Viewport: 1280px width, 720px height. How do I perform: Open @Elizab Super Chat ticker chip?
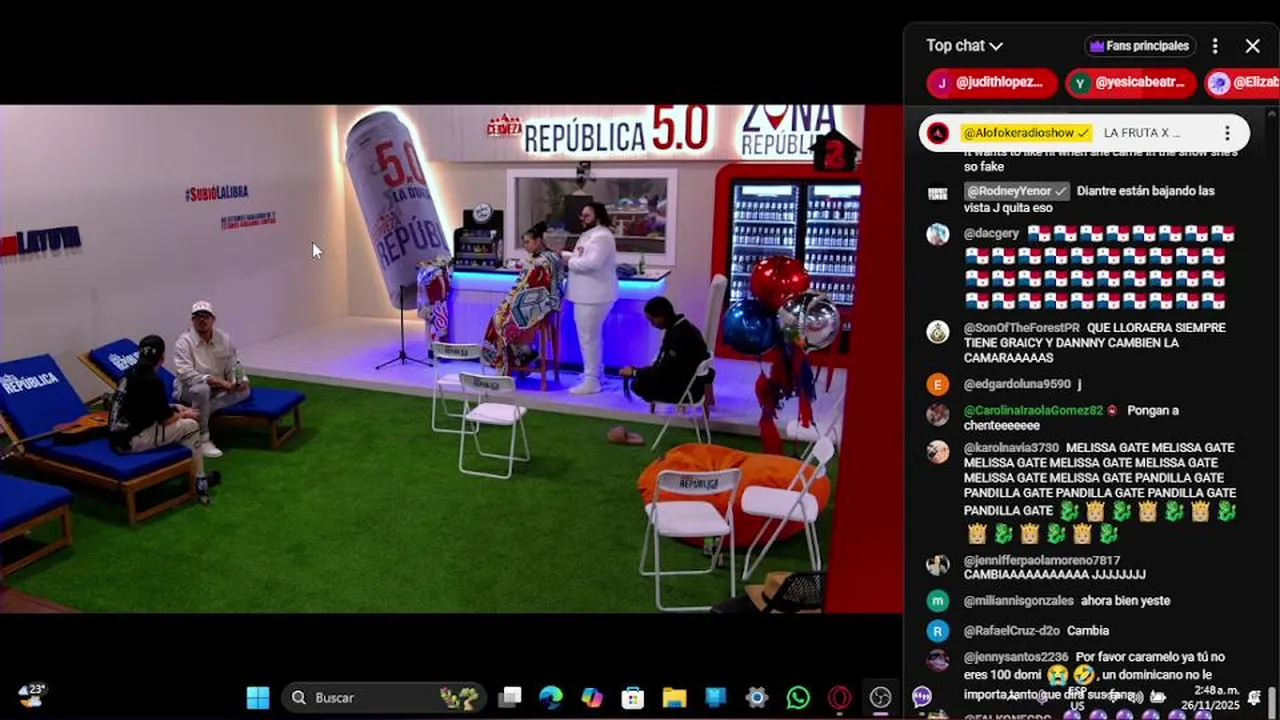1242,83
